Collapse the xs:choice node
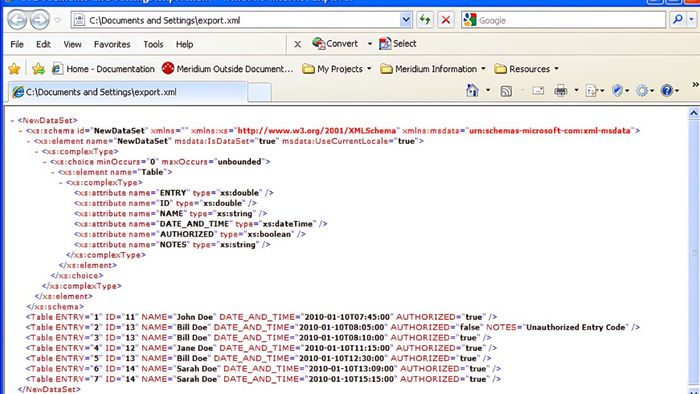Viewport: 700px width, 394px height. point(45,162)
